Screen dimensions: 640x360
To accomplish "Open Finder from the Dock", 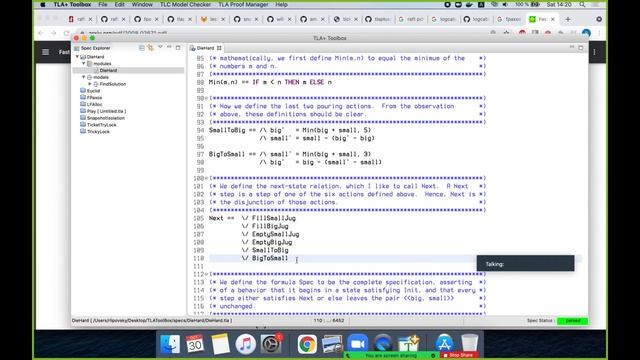I will coord(170,344).
